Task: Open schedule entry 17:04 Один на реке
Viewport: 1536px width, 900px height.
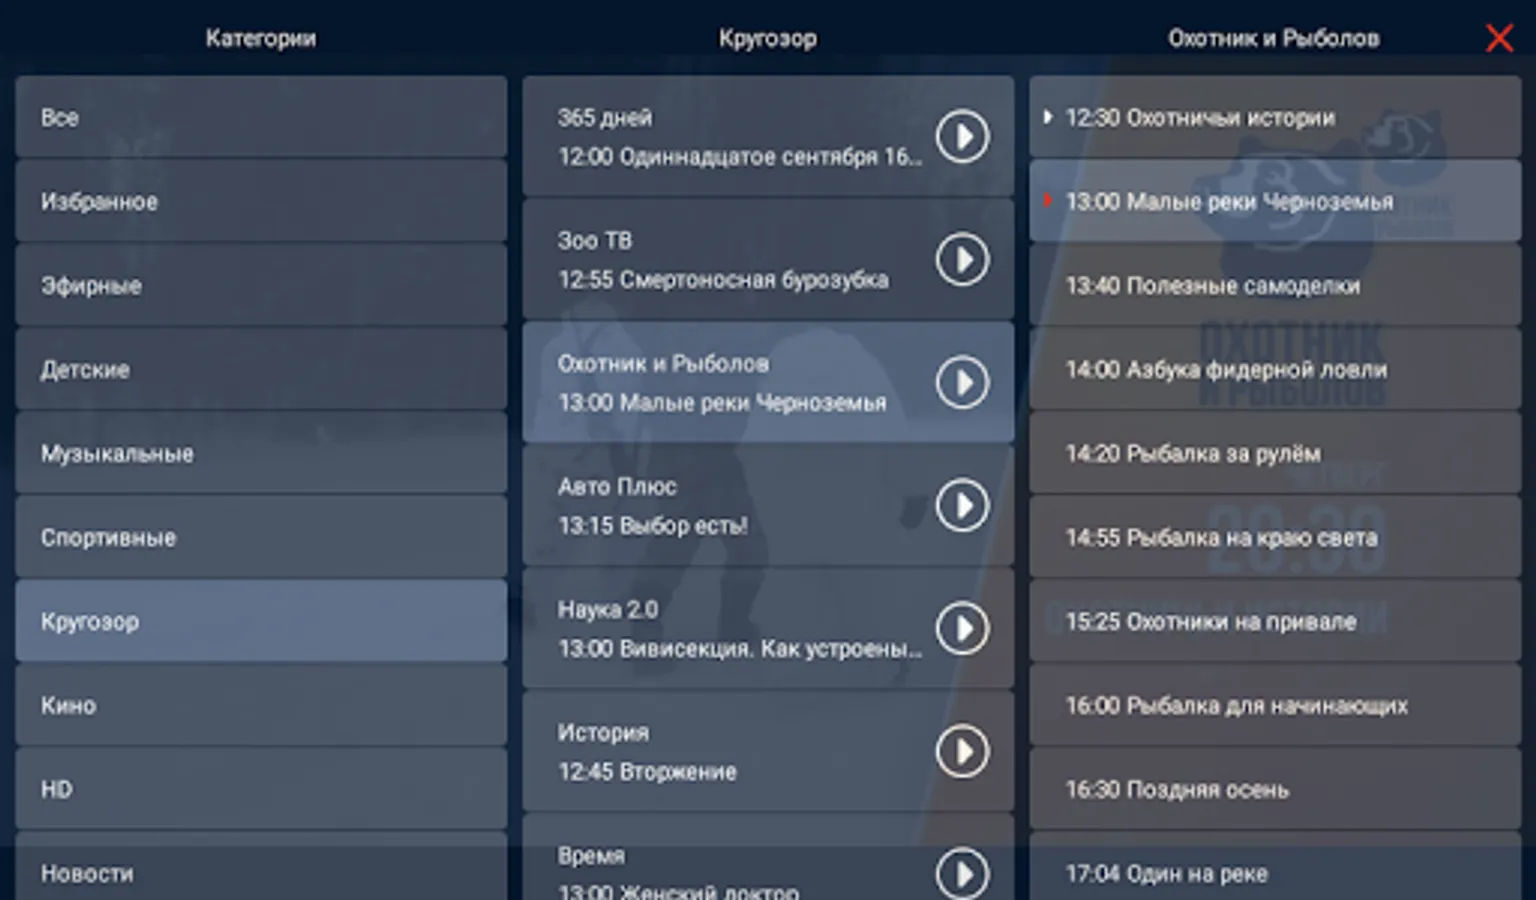Action: pyautogui.click(x=1275, y=868)
